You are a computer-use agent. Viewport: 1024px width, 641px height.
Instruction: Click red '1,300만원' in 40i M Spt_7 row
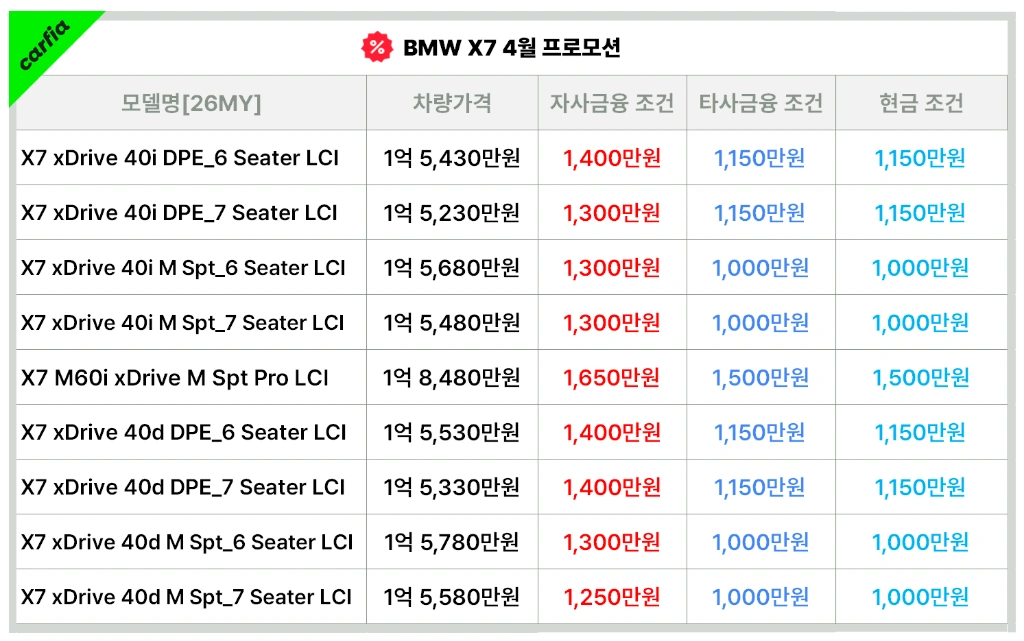coord(612,322)
